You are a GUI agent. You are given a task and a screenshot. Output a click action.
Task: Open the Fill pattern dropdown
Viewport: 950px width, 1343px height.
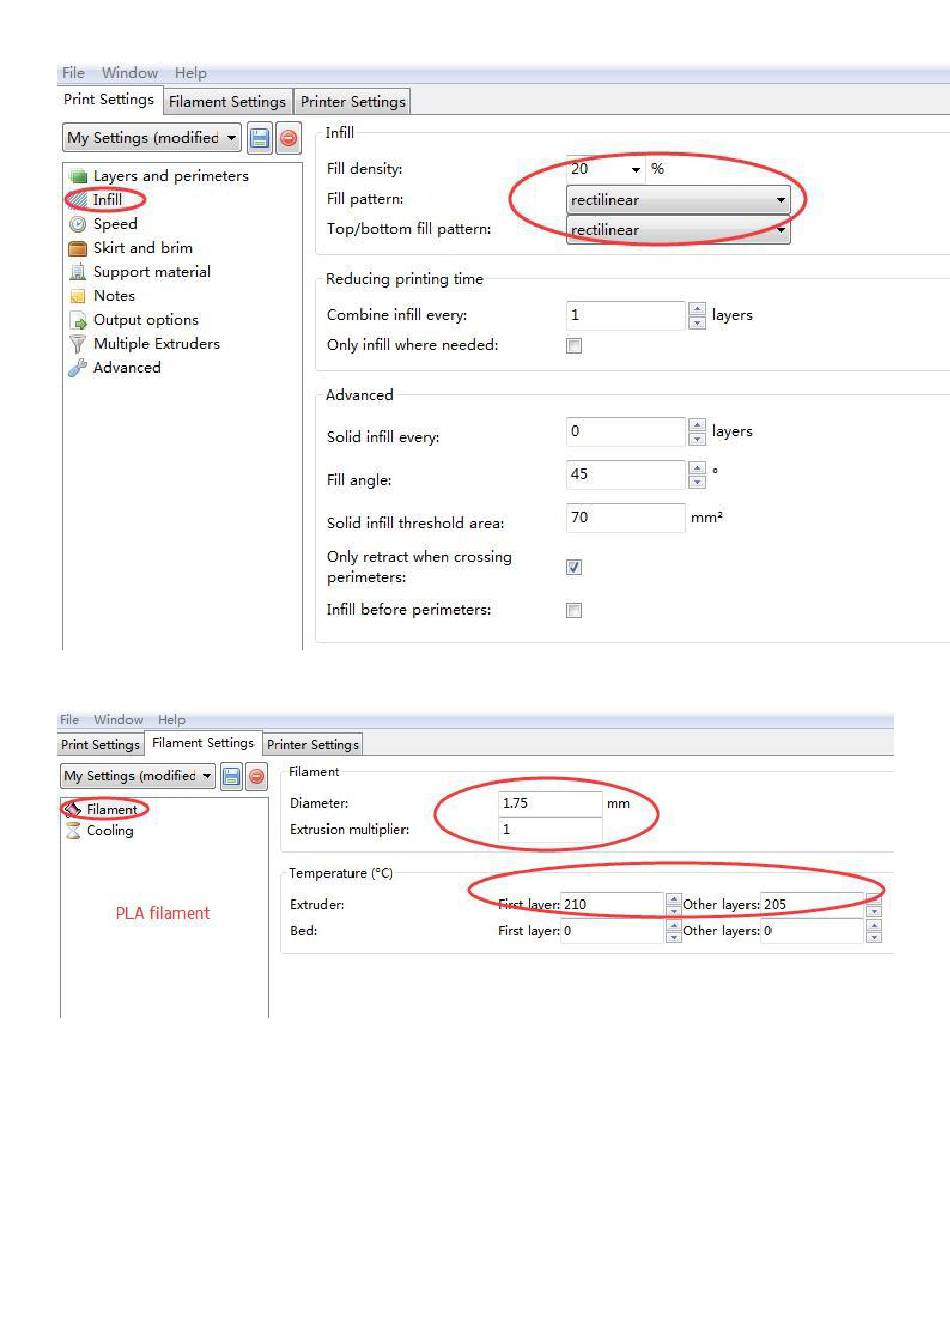678,200
